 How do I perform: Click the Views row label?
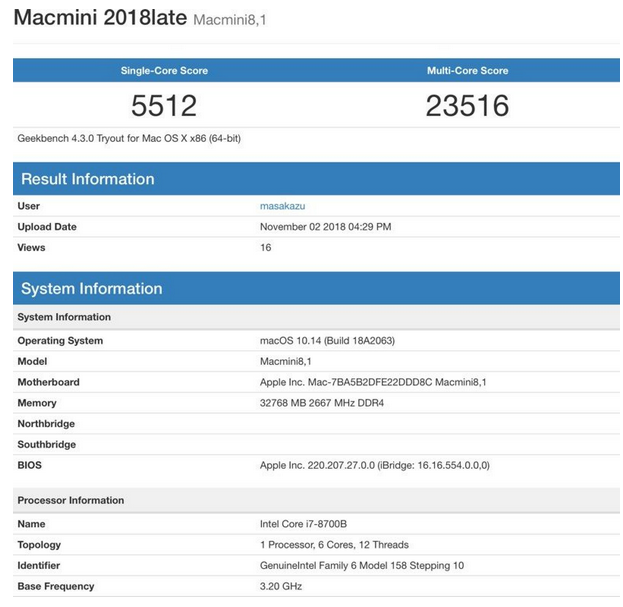click(x=31, y=247)
